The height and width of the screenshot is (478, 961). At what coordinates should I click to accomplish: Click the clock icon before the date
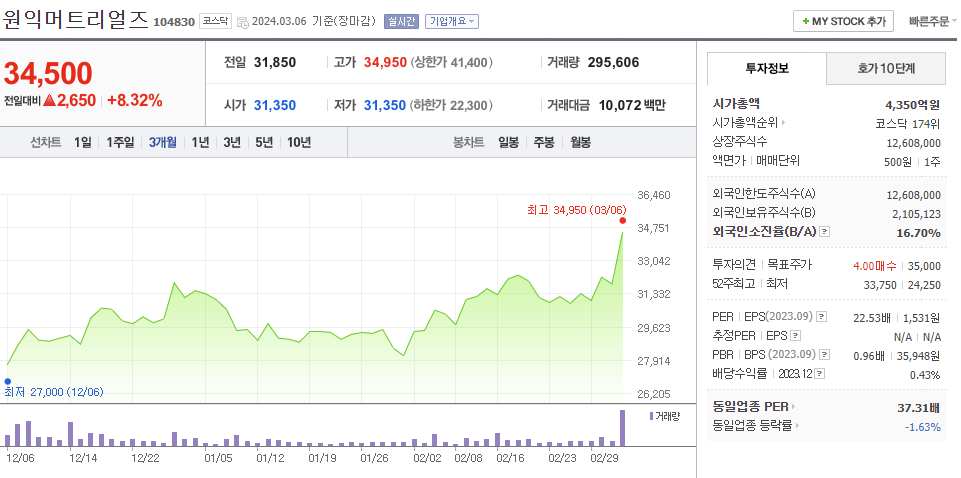[x=243, y=23]
